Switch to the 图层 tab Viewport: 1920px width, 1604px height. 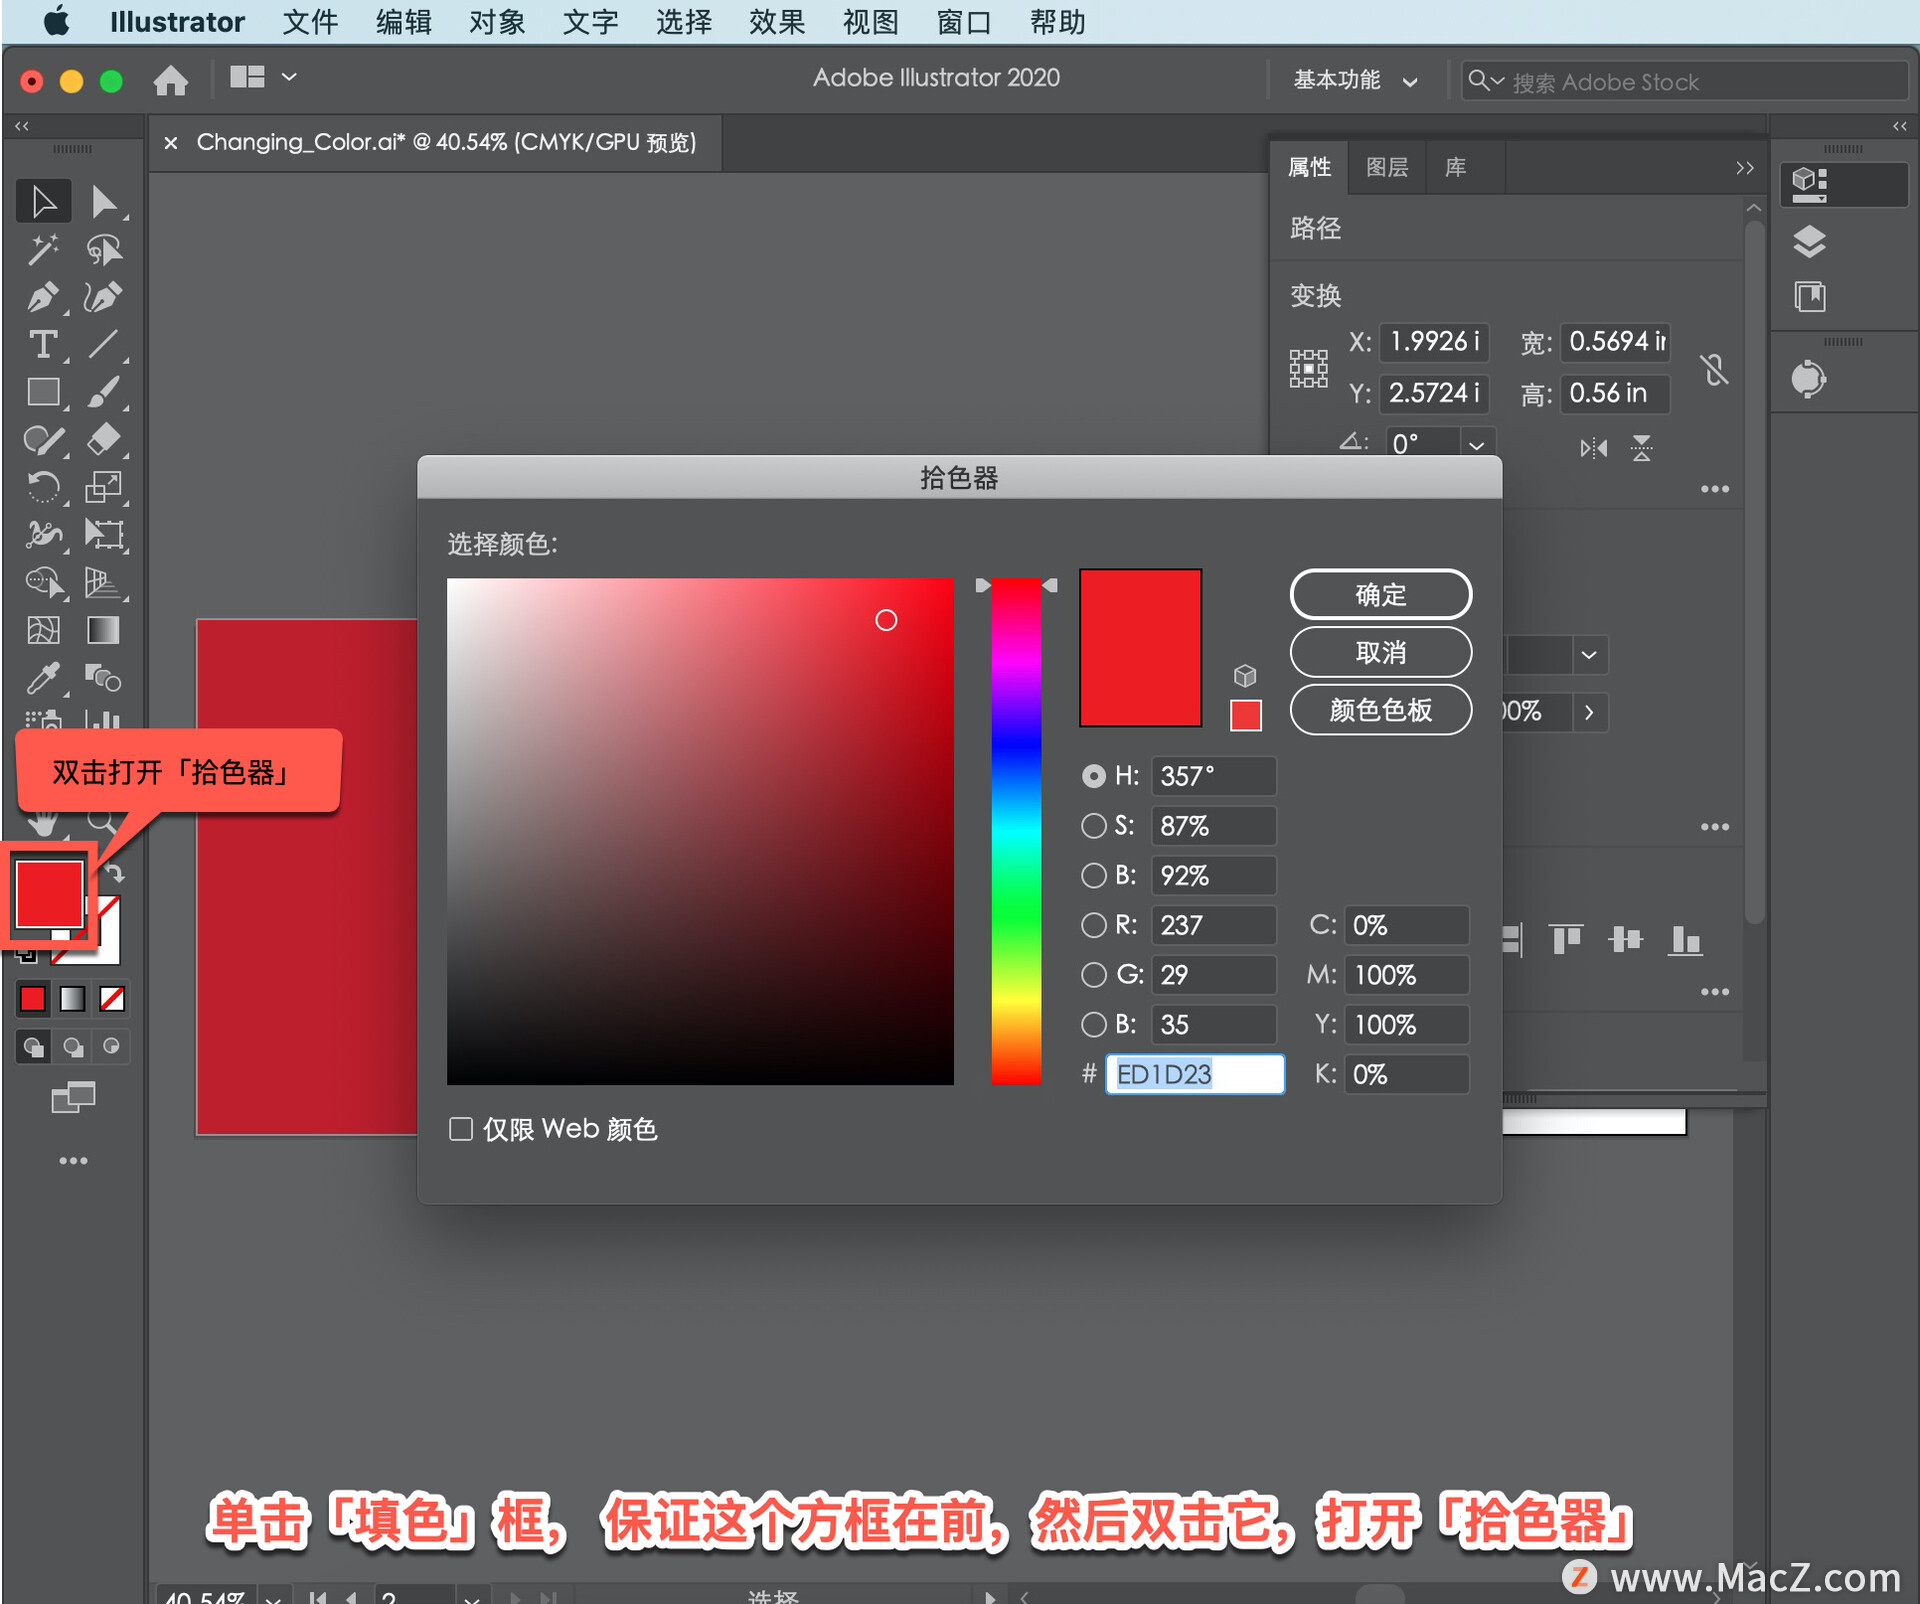[1386, 167]
